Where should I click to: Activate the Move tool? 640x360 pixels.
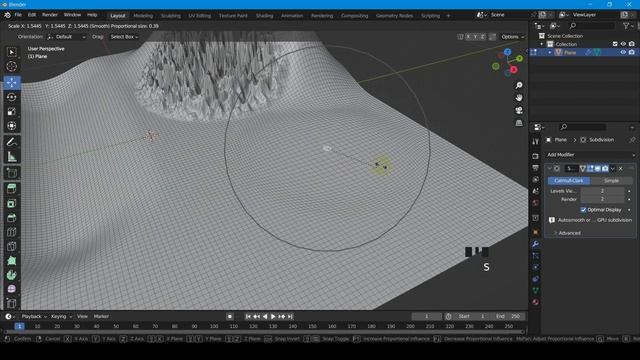11,82
